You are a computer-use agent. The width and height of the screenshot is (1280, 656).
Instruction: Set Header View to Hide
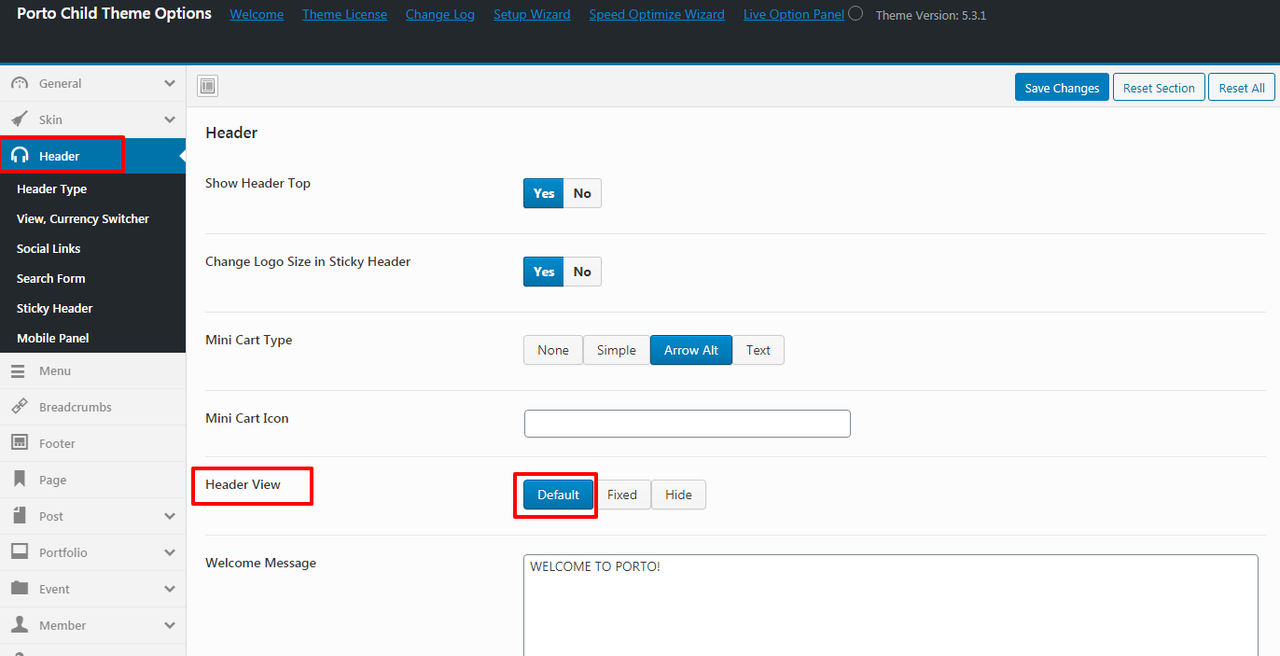678,494
